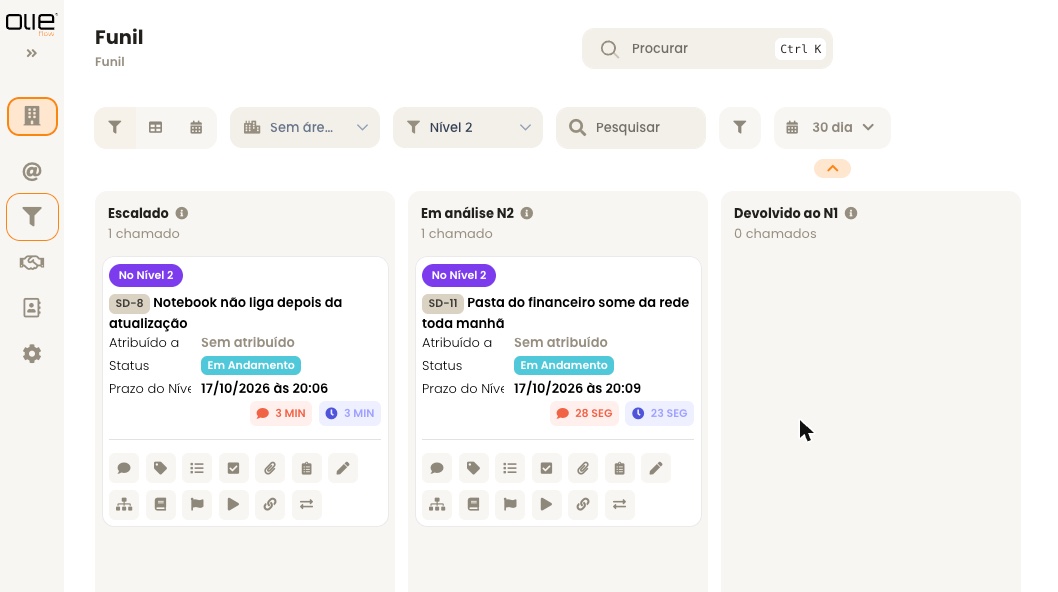Click the Pesquisar search field

tap(631, 128)
